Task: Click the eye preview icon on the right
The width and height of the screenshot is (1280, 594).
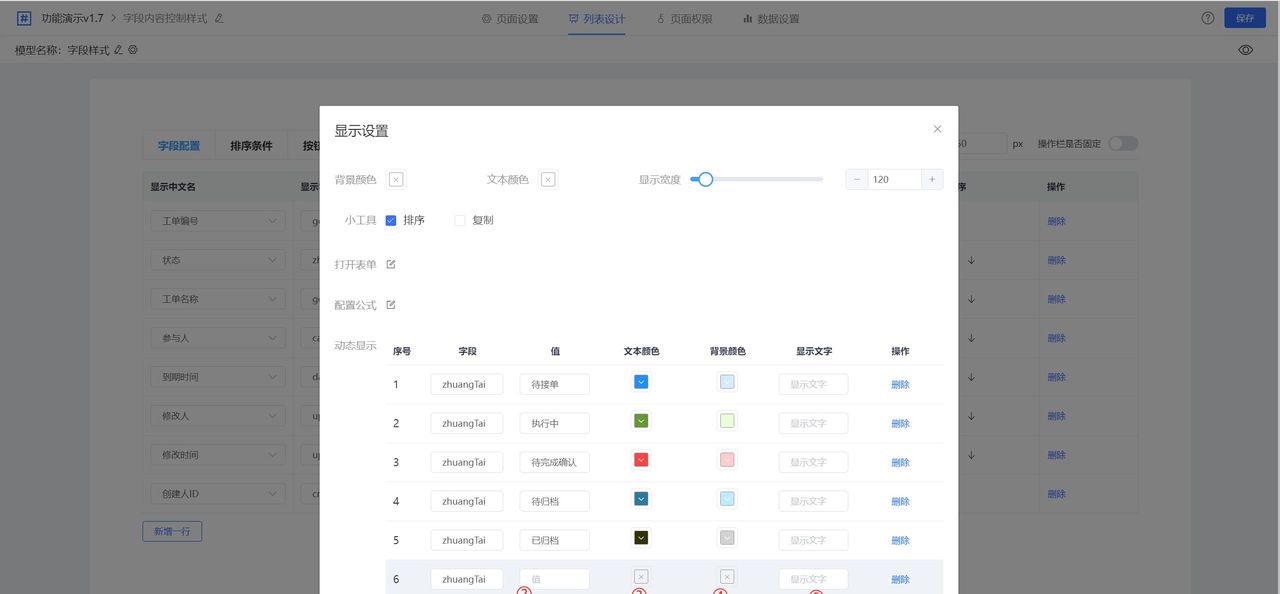Action: coord(1245,48)
